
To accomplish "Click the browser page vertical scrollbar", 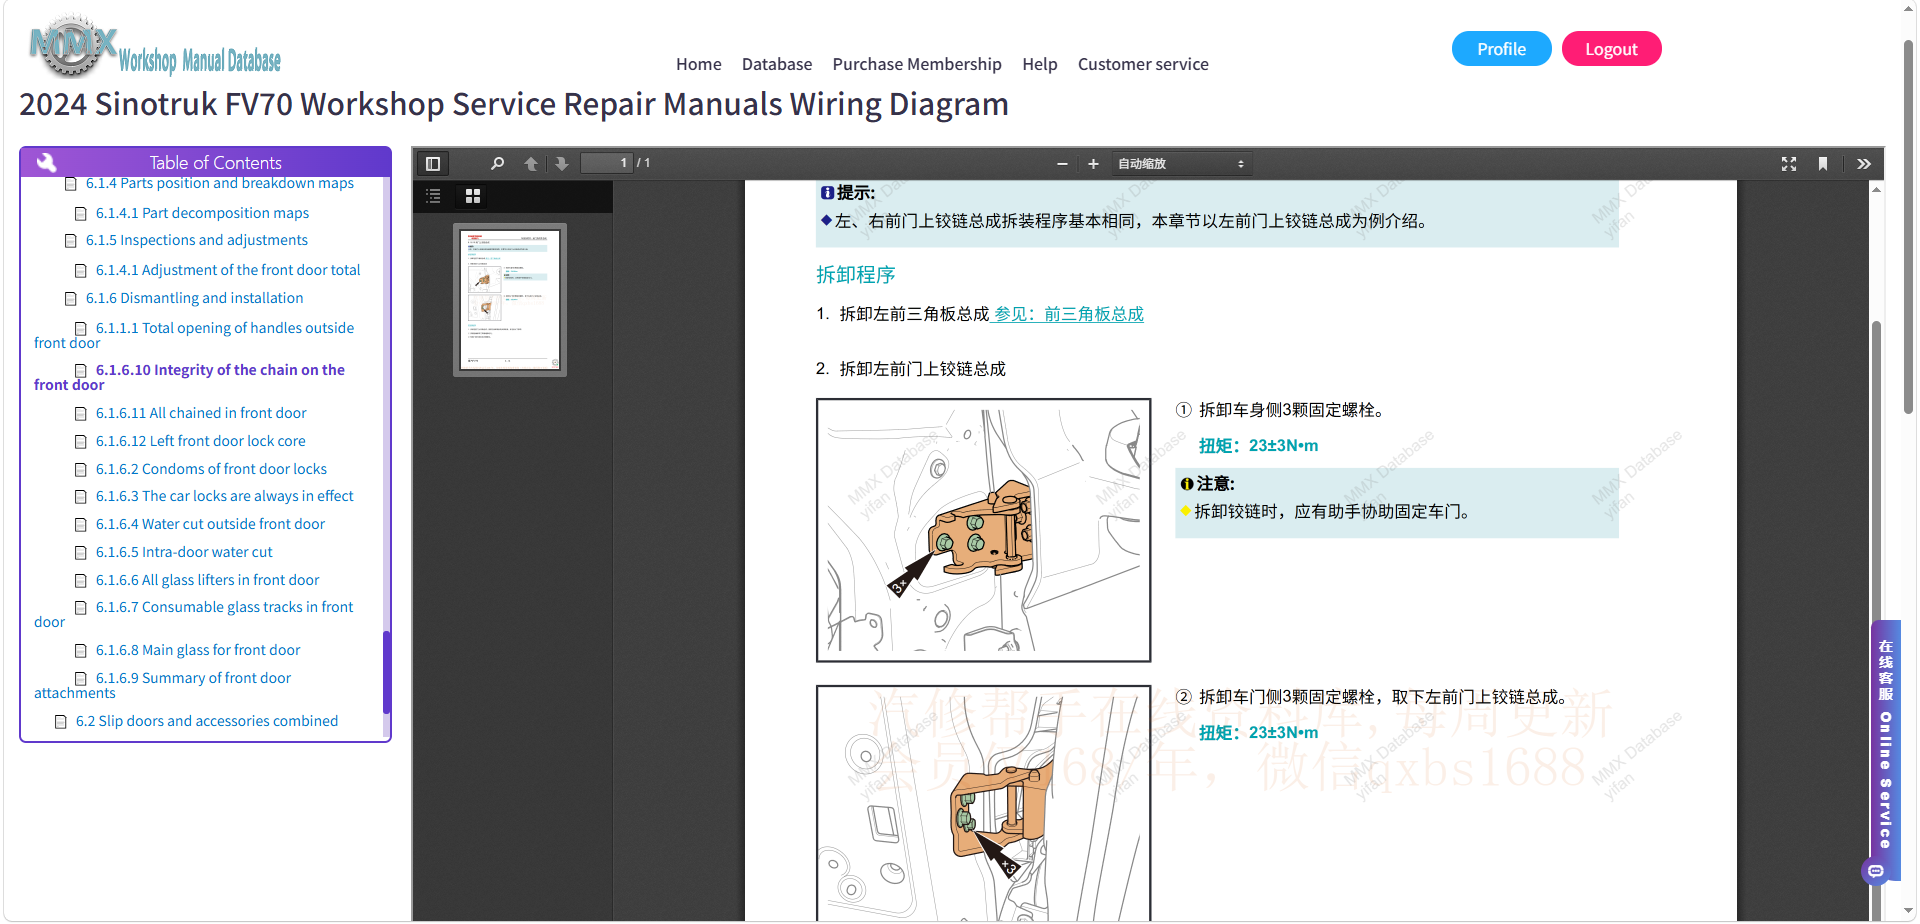I will (1908, 228).
